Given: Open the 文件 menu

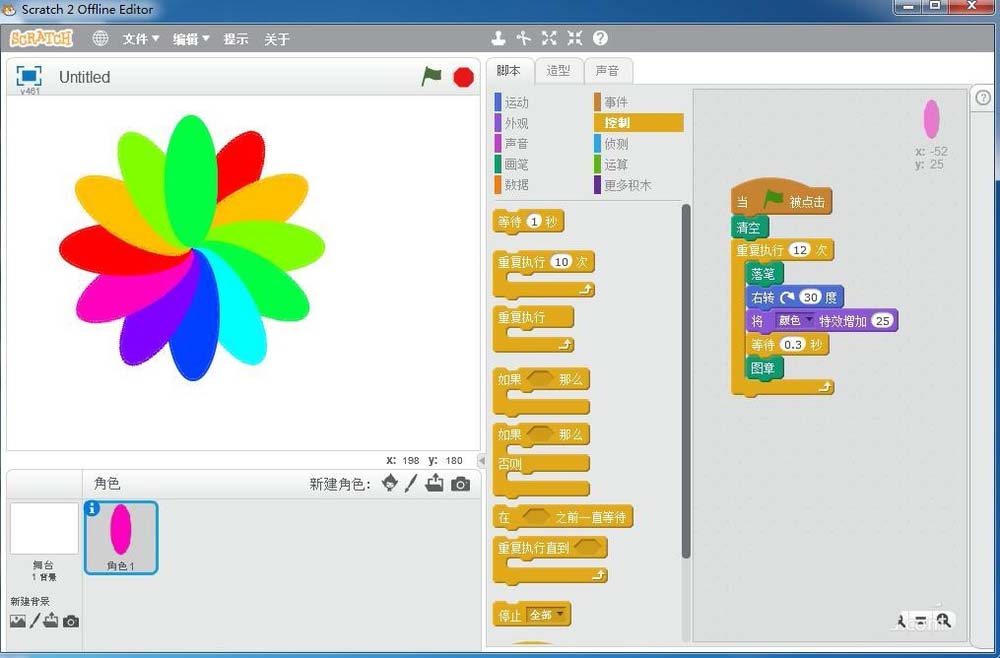Looking at the screenshot, I should tap(140, 39).
